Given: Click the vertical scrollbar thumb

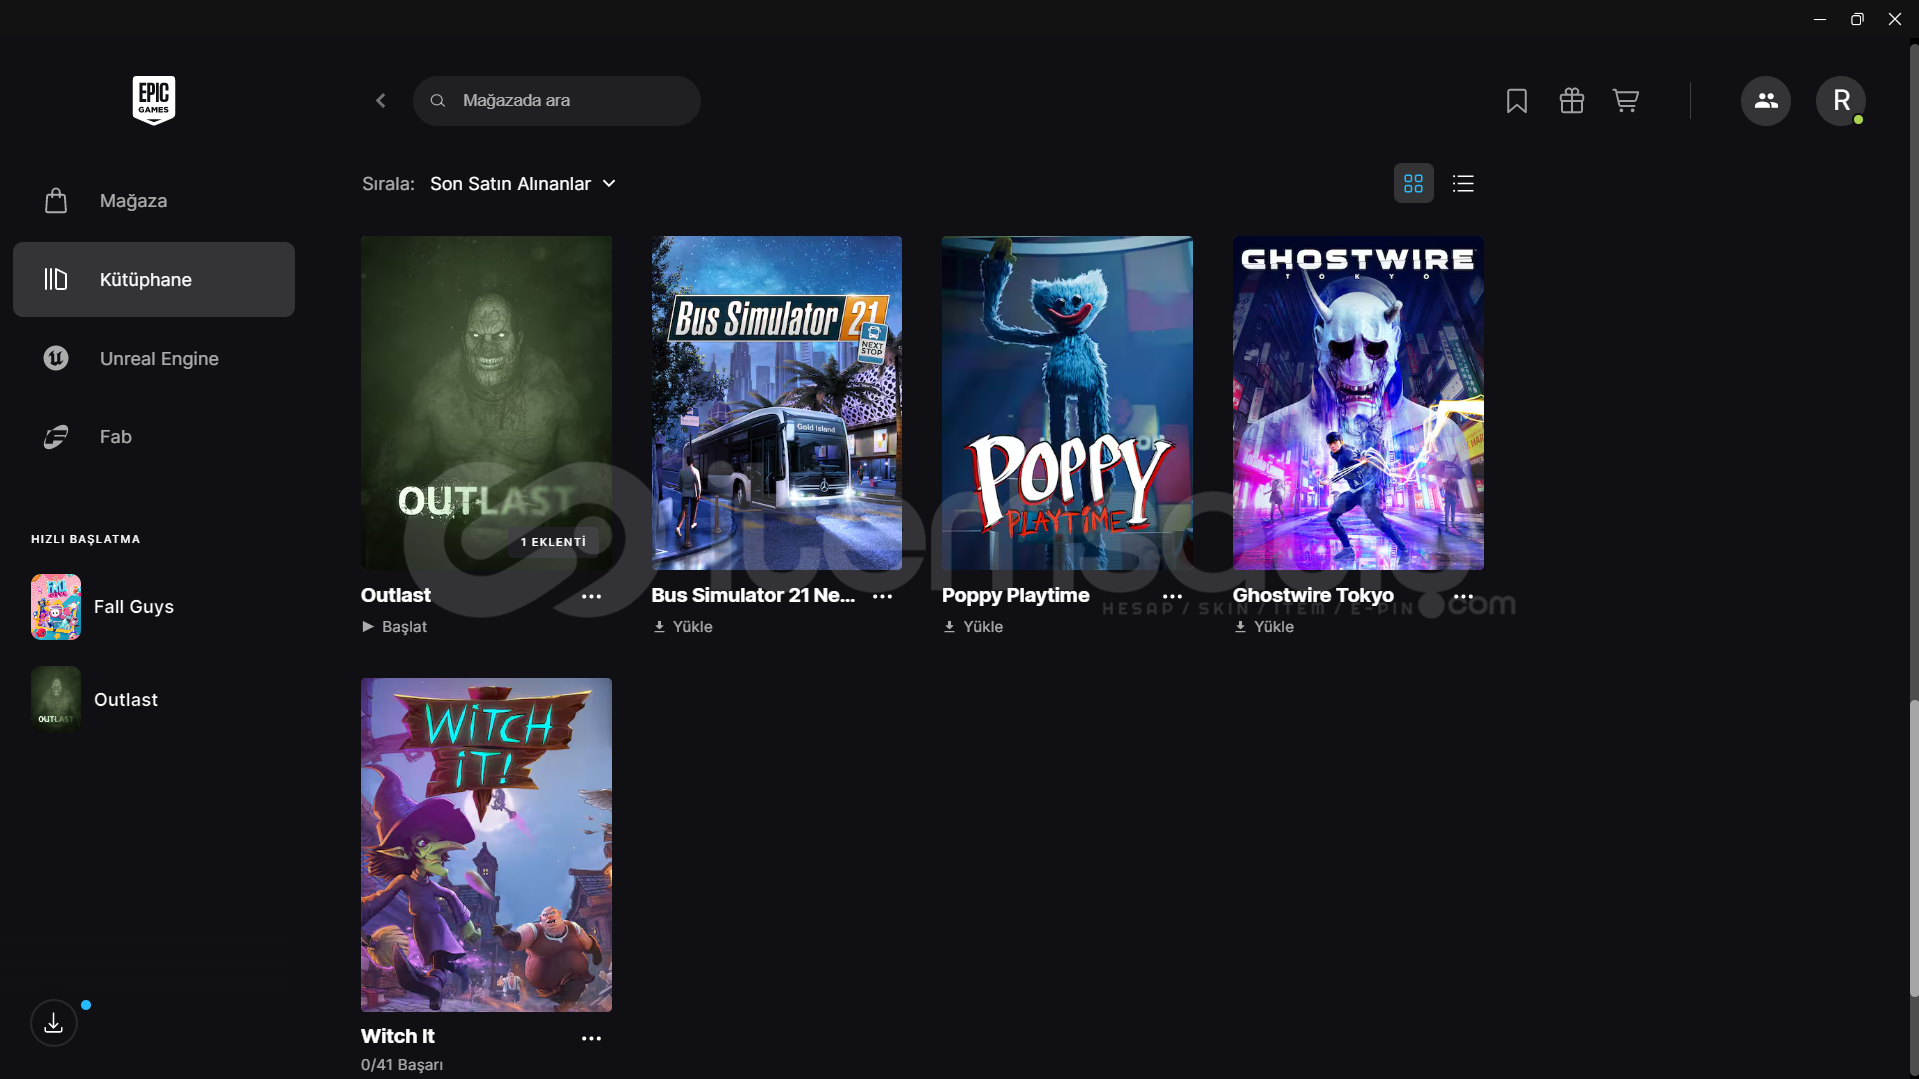Looking at the screenshot, I should (1914, 848).
